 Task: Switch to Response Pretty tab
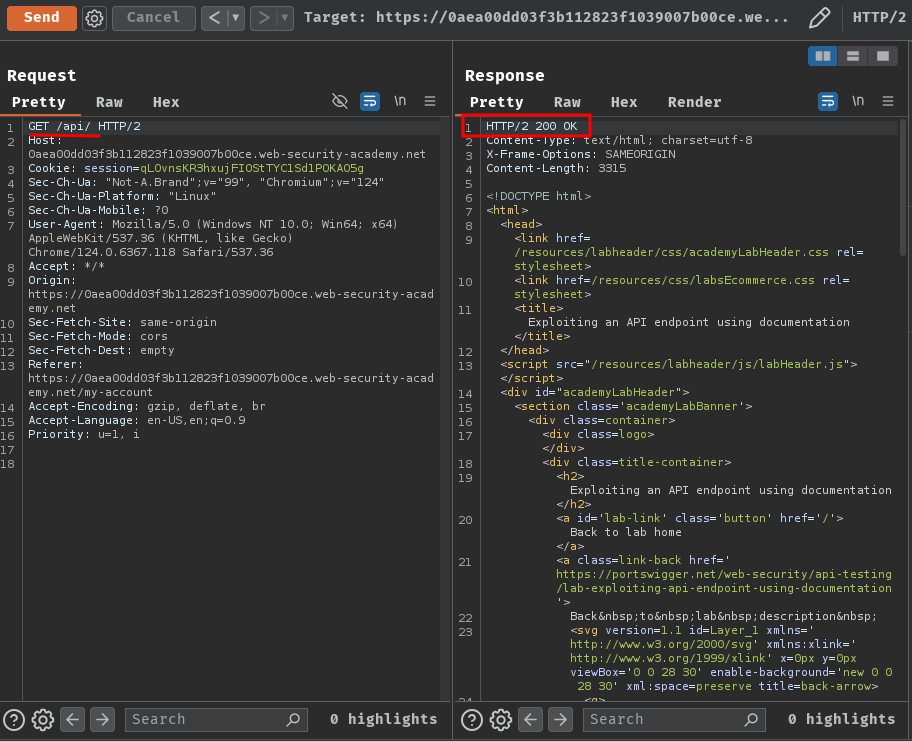[496, 102]
